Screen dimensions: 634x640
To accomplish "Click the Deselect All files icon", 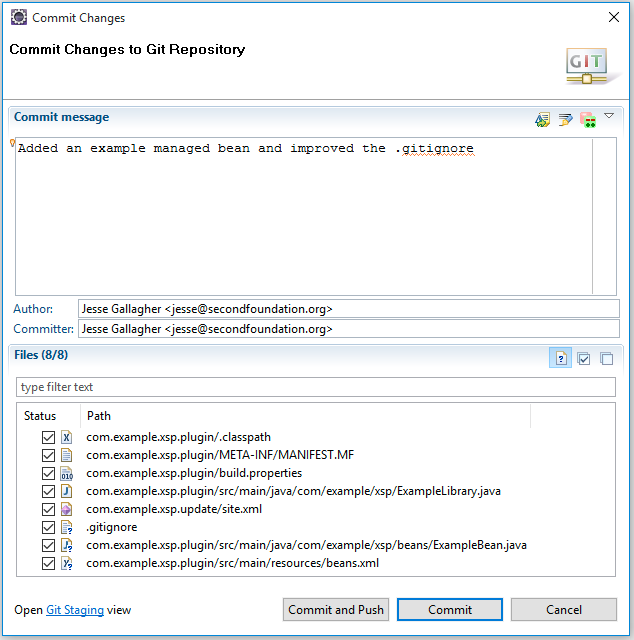I will tap(606, 358).
